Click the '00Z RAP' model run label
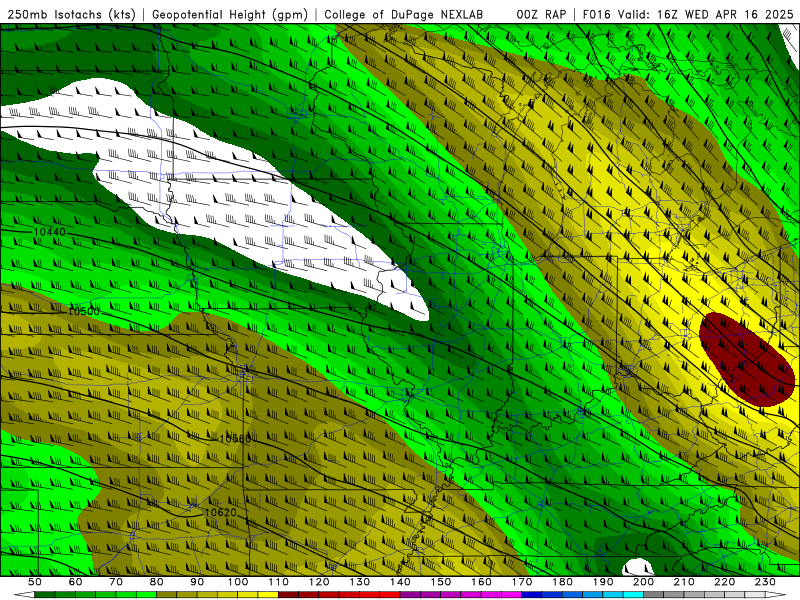 [x=541, y=14]
